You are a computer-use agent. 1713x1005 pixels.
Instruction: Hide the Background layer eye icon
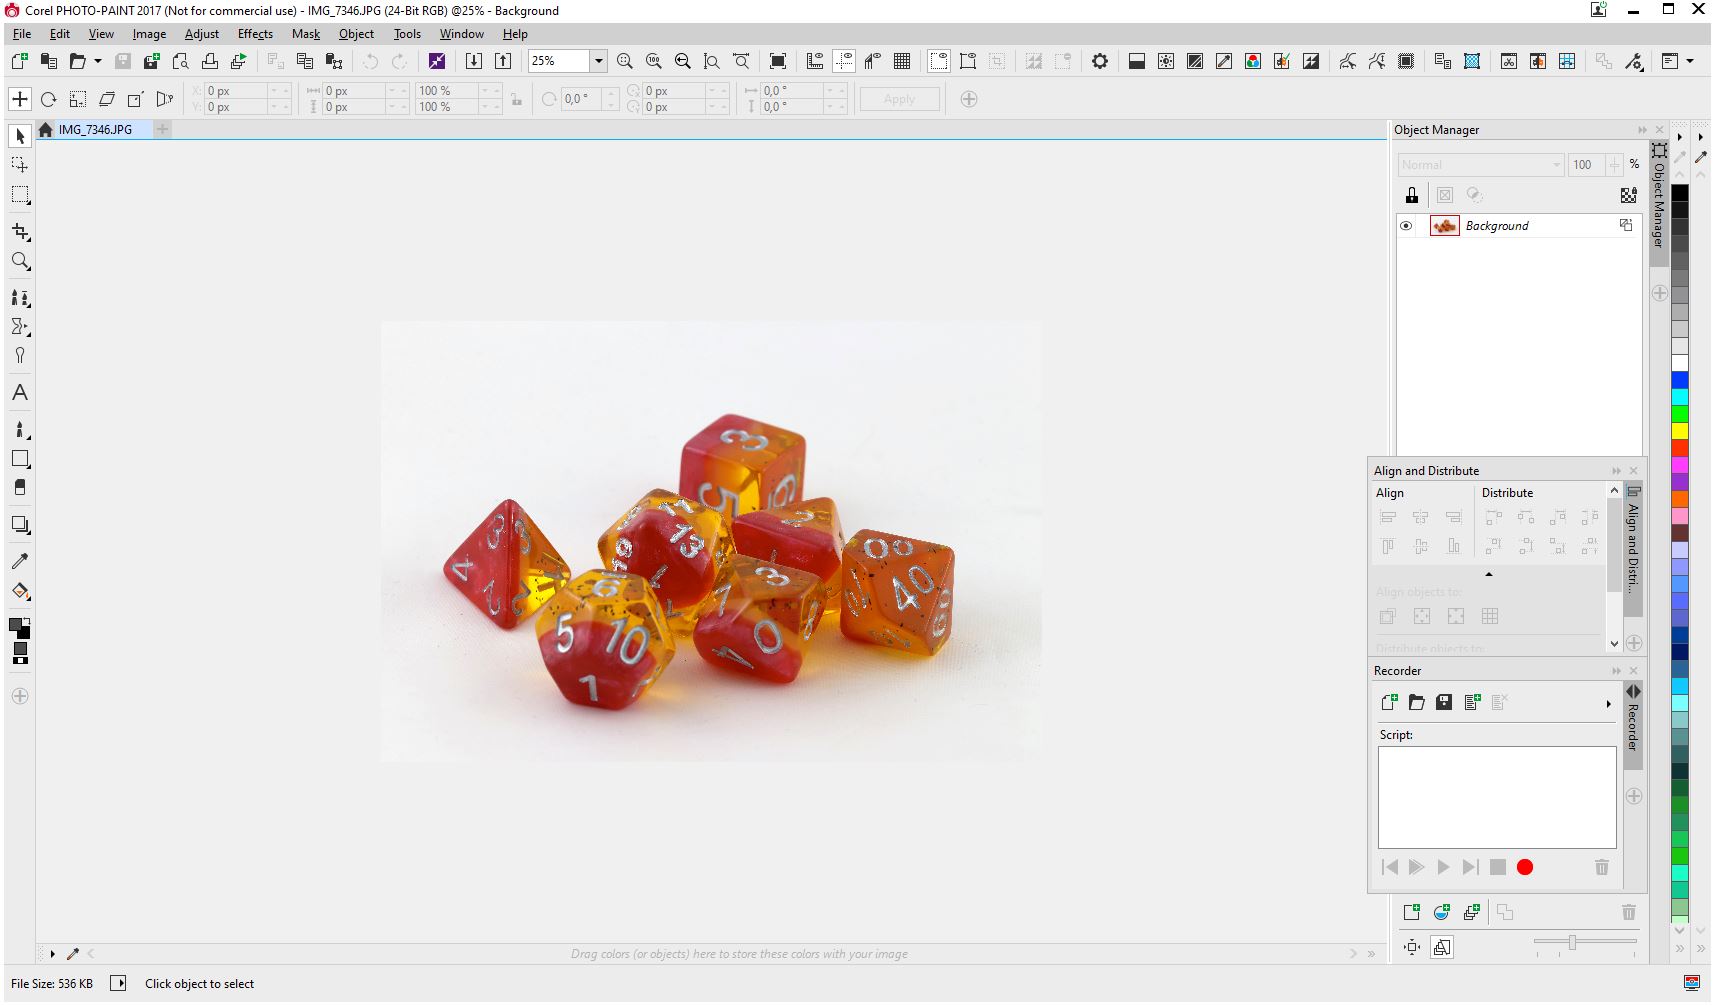(1406, 226)
